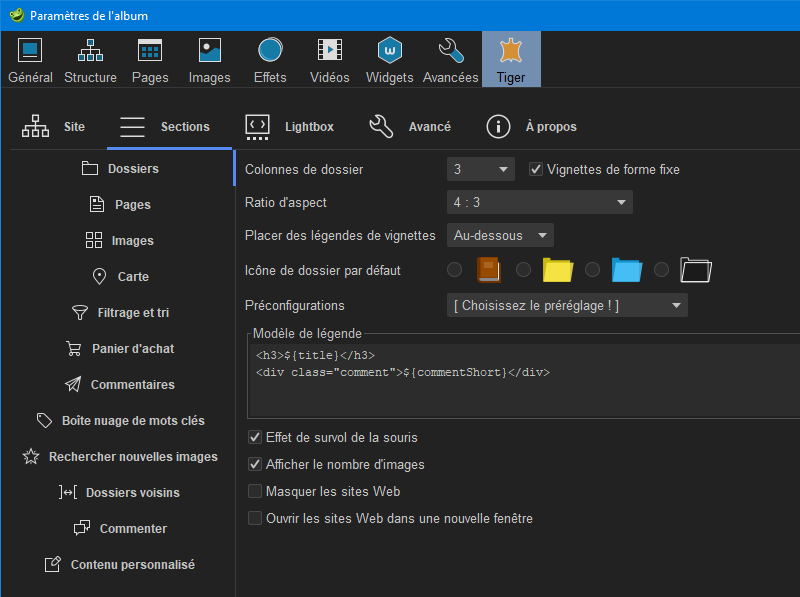This screenshot has width=800, height=597.
Task: Click the Effets toolbar icon
Action: point(270,59)
